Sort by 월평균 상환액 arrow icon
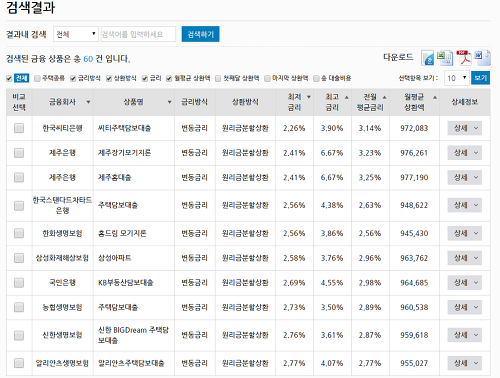Screen dimensions: 500x378 click(435, 97)
